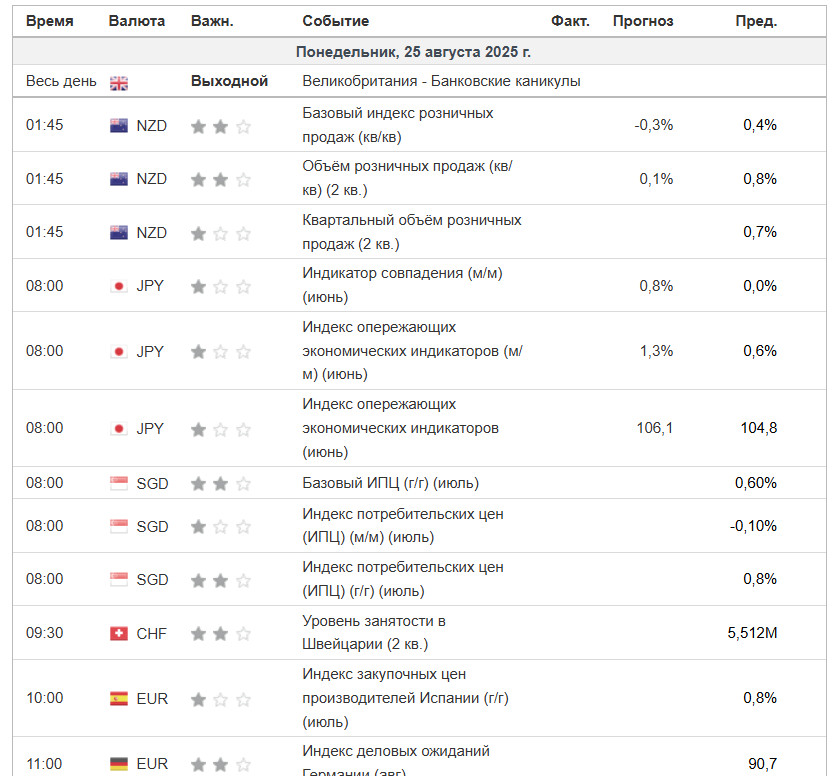This screenshot has height=776, width=834.
Task: Click the CHF currency label
Action: pyautogui.click(x=152, y=633)
